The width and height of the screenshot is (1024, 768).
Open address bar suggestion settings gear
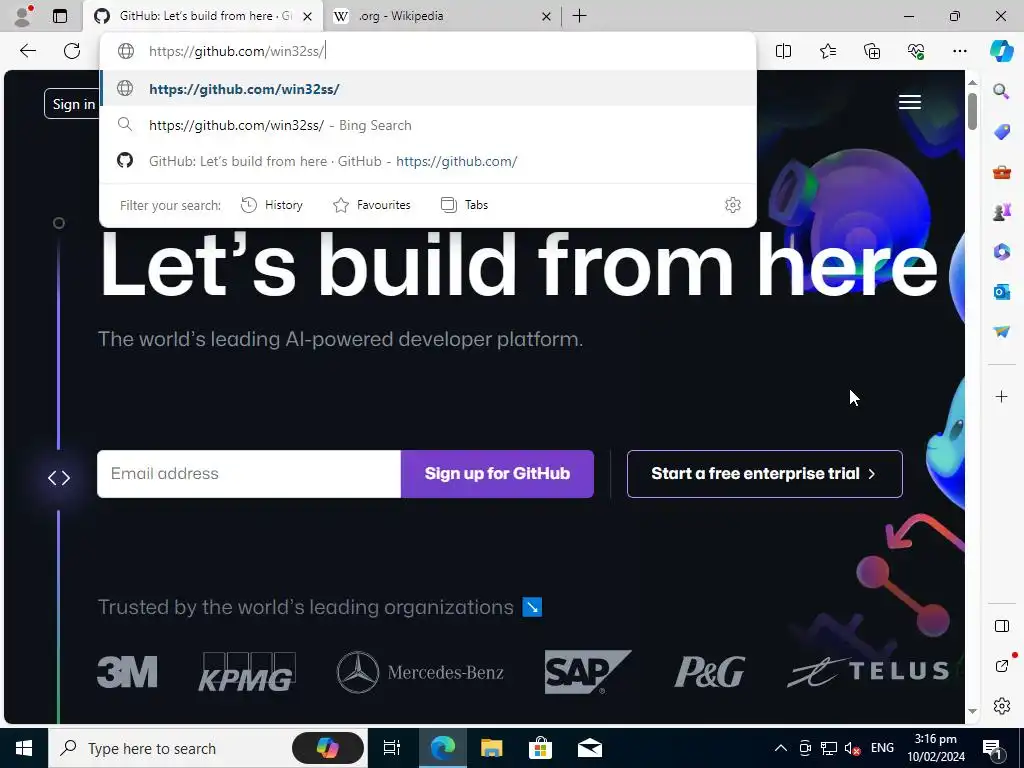[733, 205]
